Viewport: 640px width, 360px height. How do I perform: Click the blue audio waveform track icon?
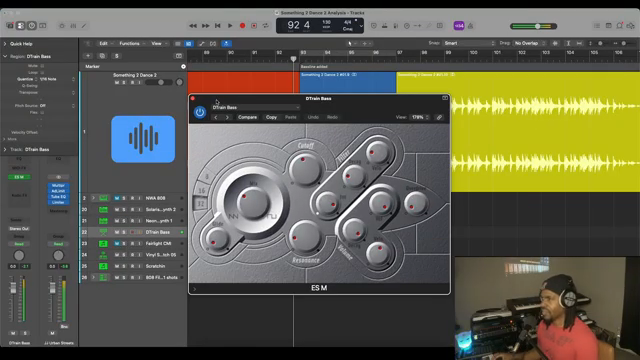coord(143,139)
